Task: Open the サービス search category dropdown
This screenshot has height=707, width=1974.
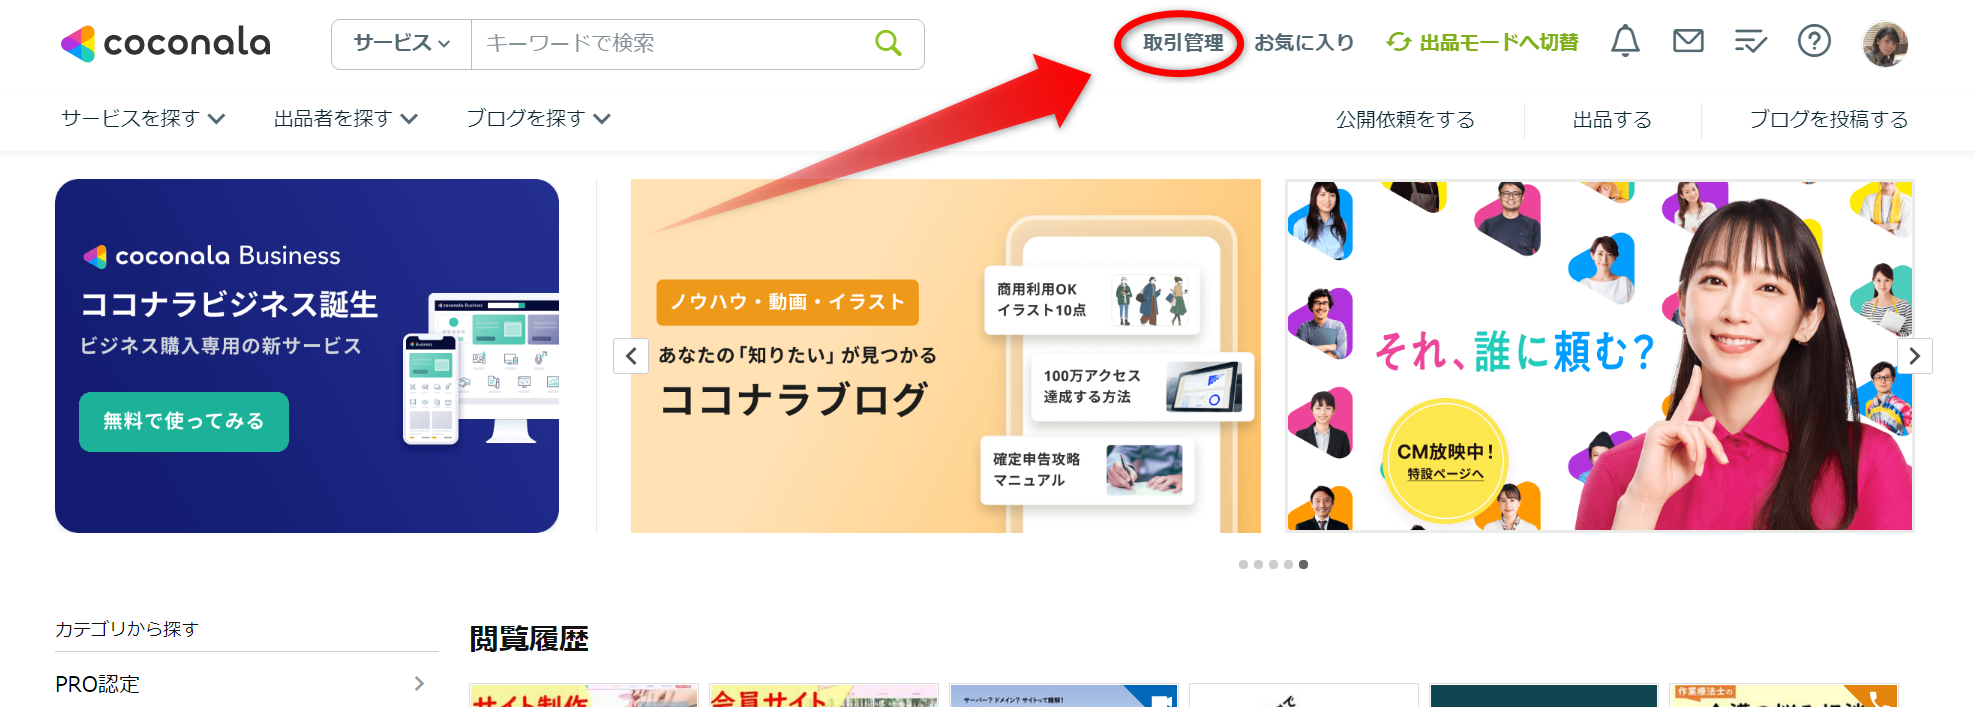Action: [x=402, y=43]
